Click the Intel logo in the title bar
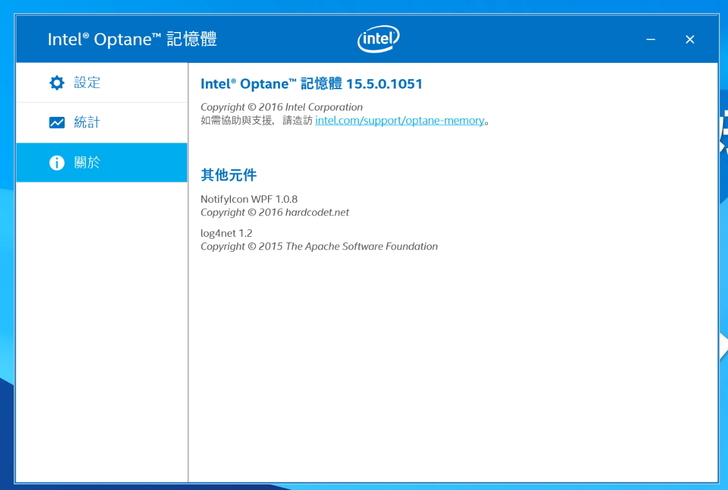This screenshot has width=728, height=490. (x=378, y=39)
